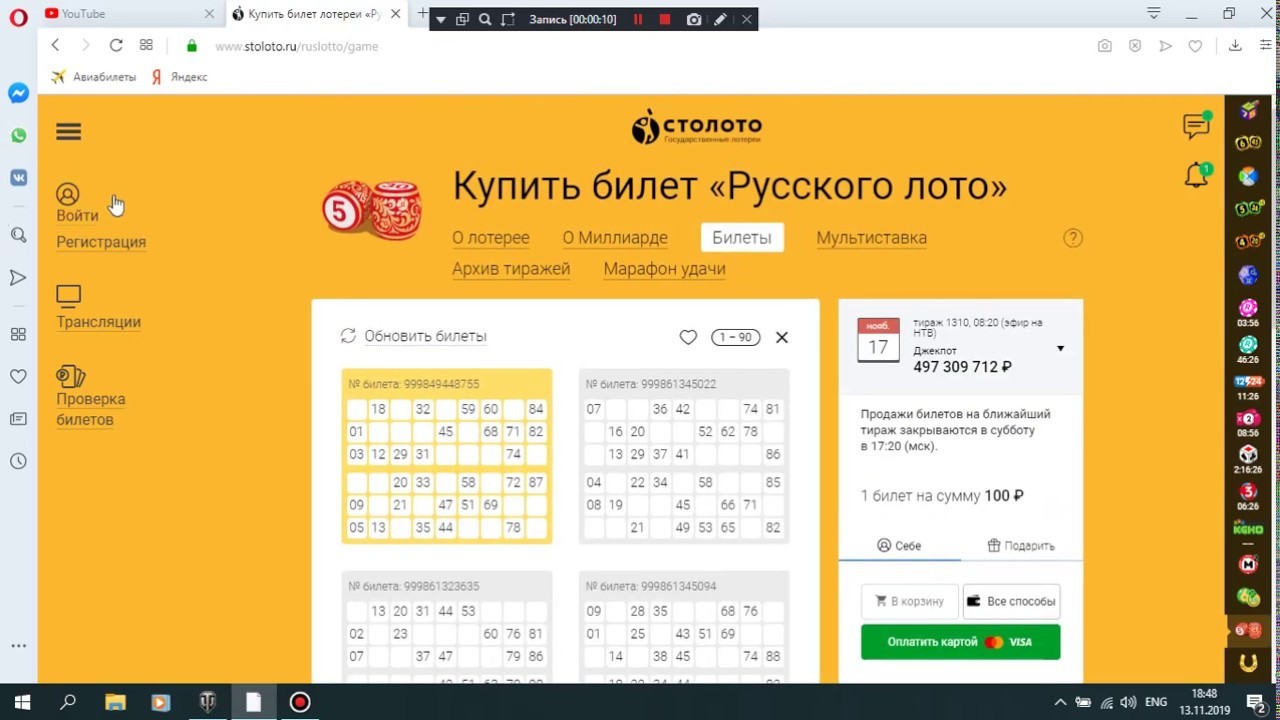The height and width of the screenshot is (720, 1280).
Task: Open the hamburger menu on Stoloto
Action: [x=69, y=132]
